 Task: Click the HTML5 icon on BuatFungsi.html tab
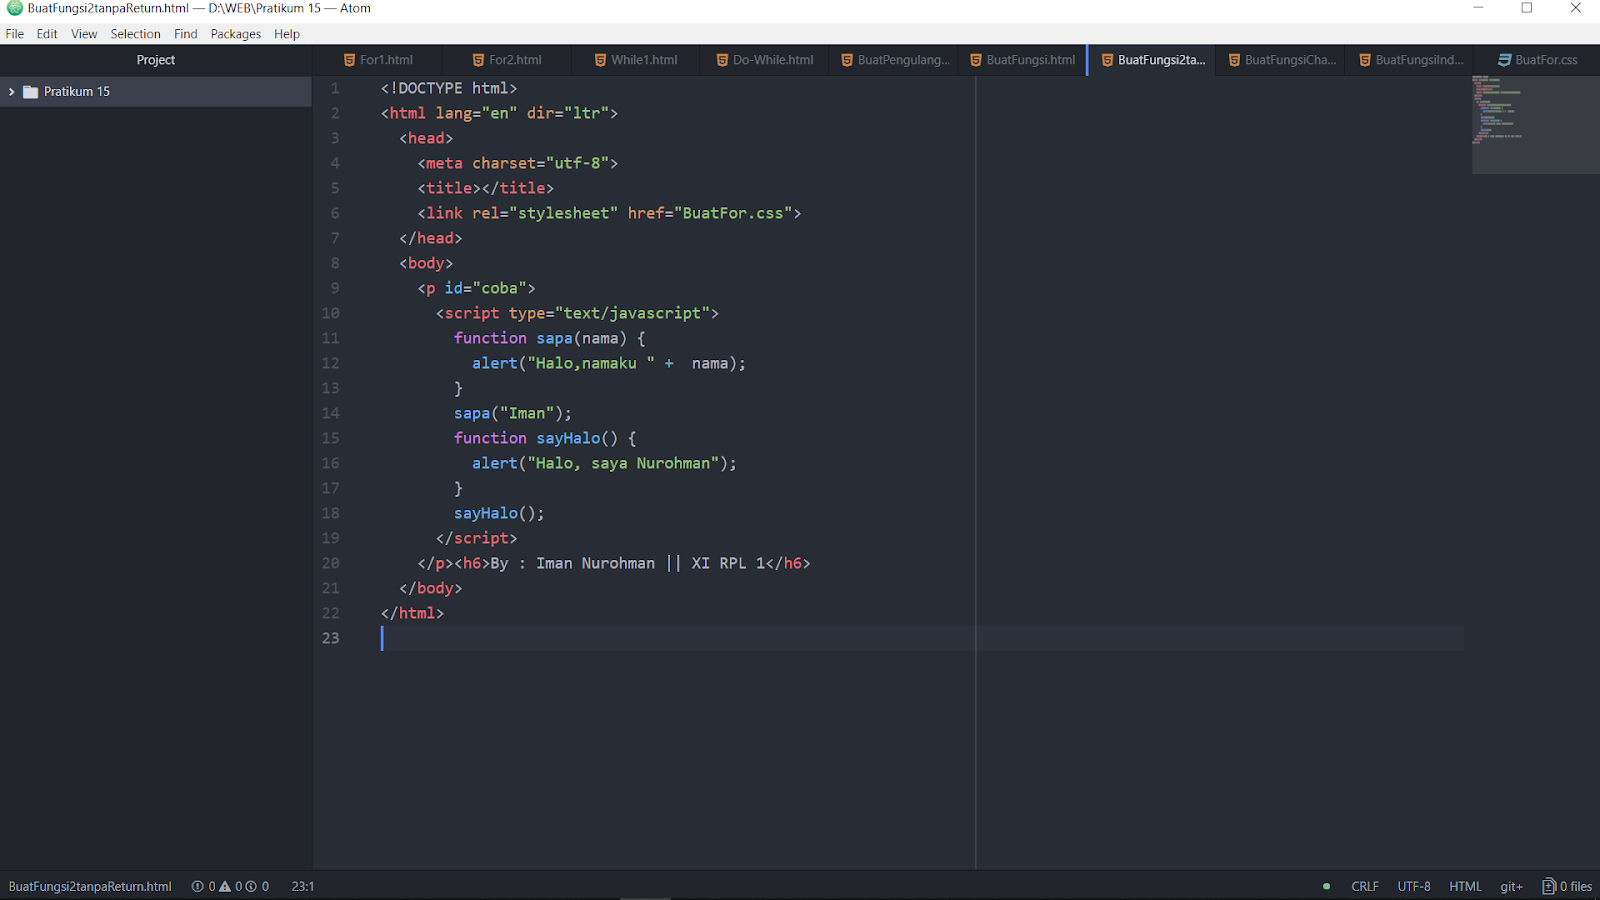(975, 59)
